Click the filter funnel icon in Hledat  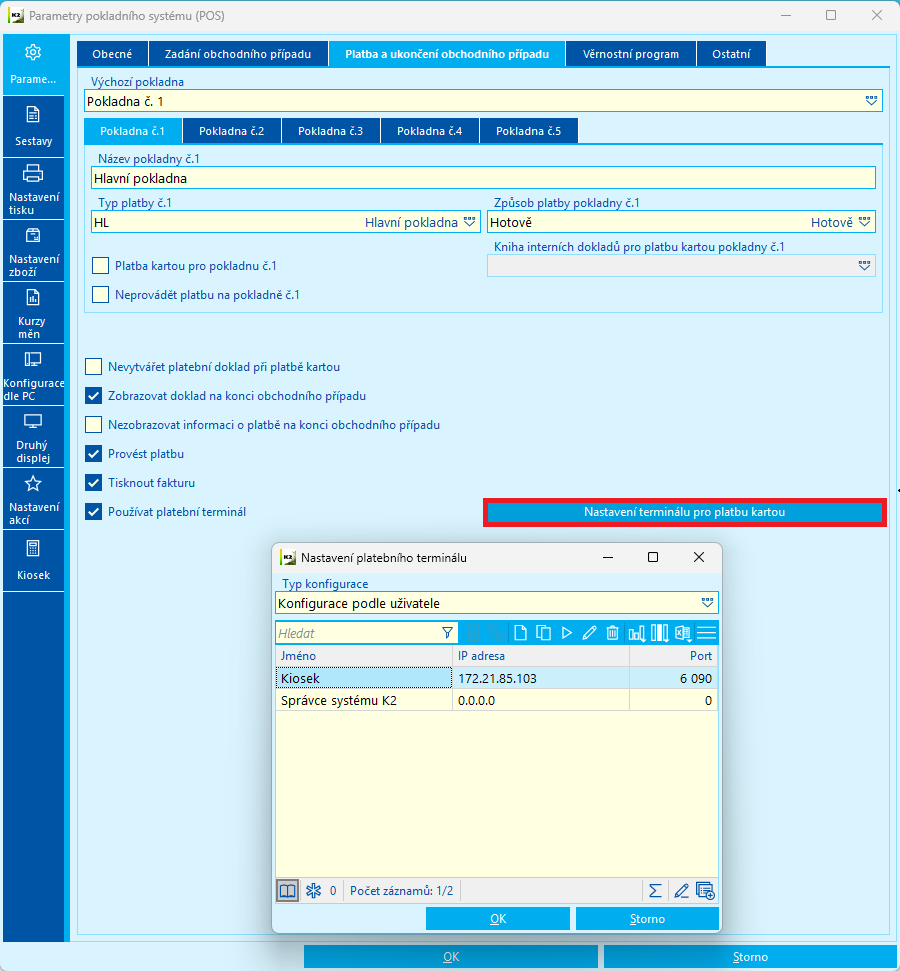[x=447, y=633]
